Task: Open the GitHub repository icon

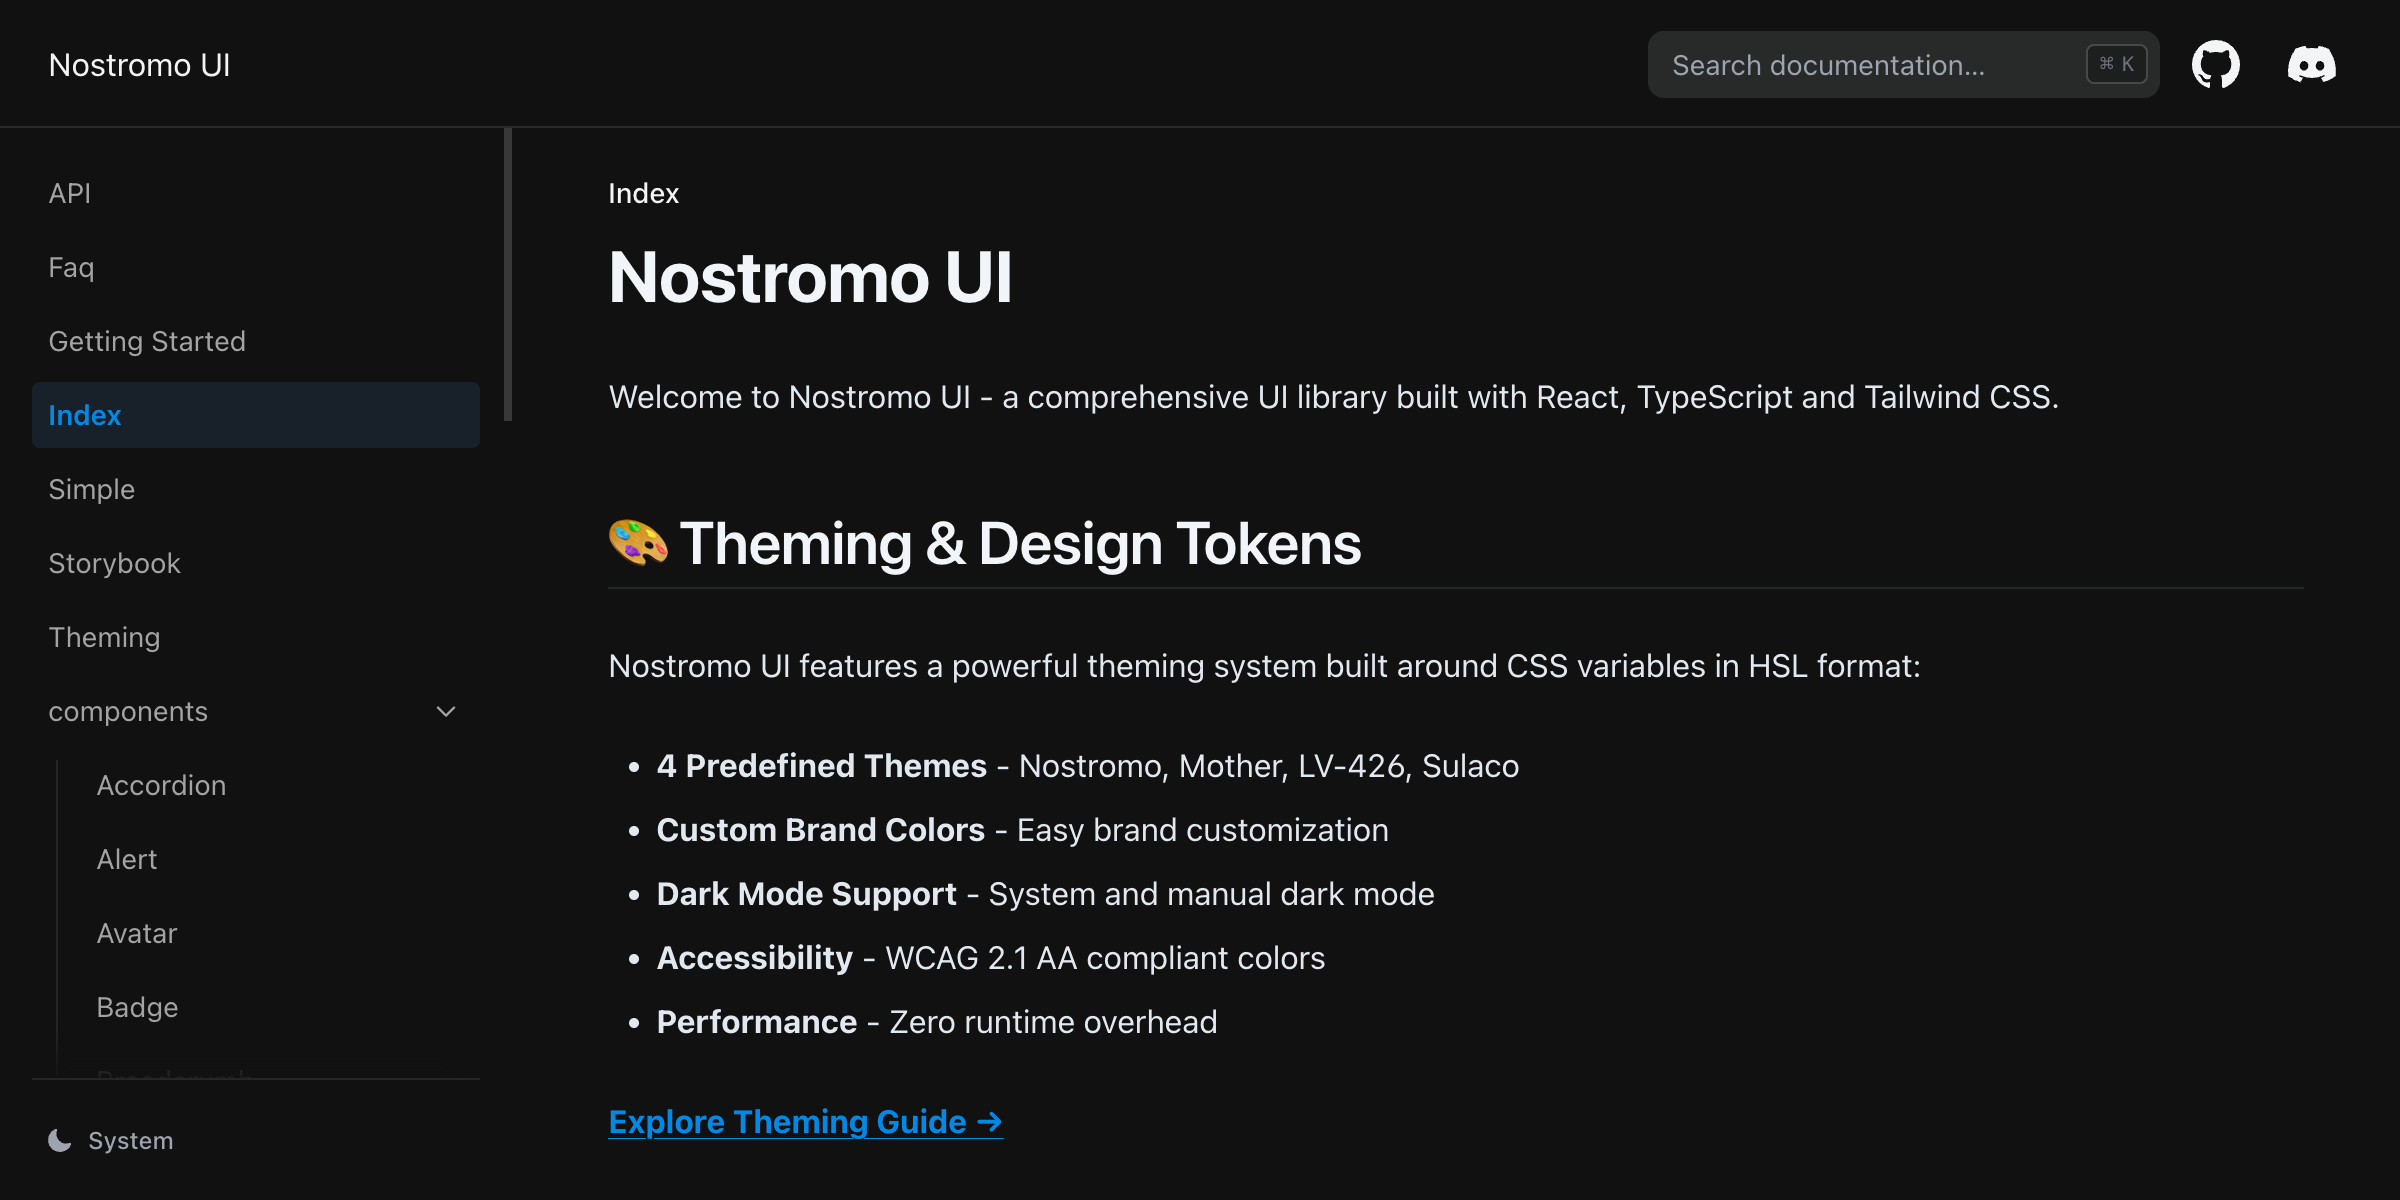Action: 2216,64
